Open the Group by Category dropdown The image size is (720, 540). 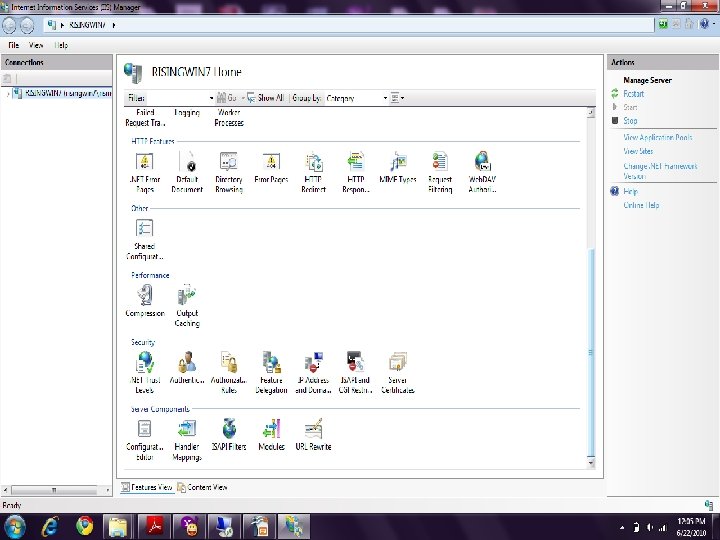[385, 98]
